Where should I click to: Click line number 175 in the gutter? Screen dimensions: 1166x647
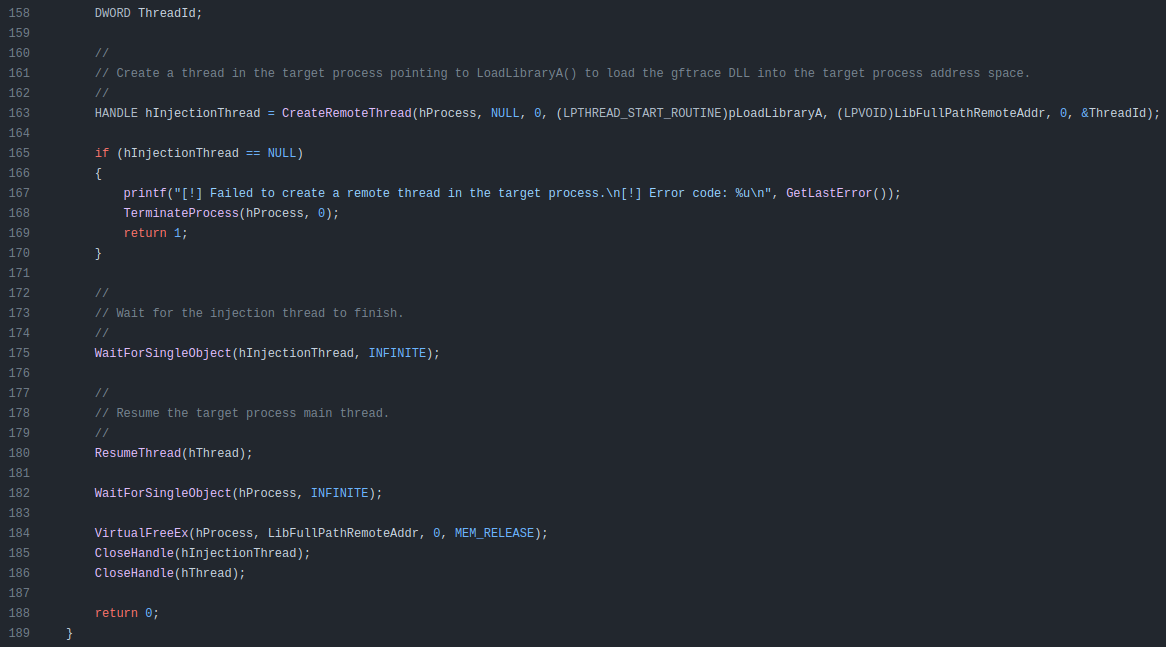(x=18, y=353)
